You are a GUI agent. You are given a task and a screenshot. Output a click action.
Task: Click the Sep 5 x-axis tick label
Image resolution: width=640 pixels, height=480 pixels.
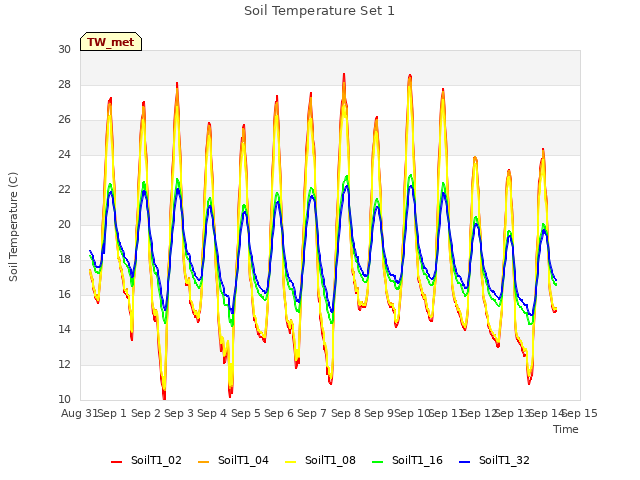(x=246, y=413)
